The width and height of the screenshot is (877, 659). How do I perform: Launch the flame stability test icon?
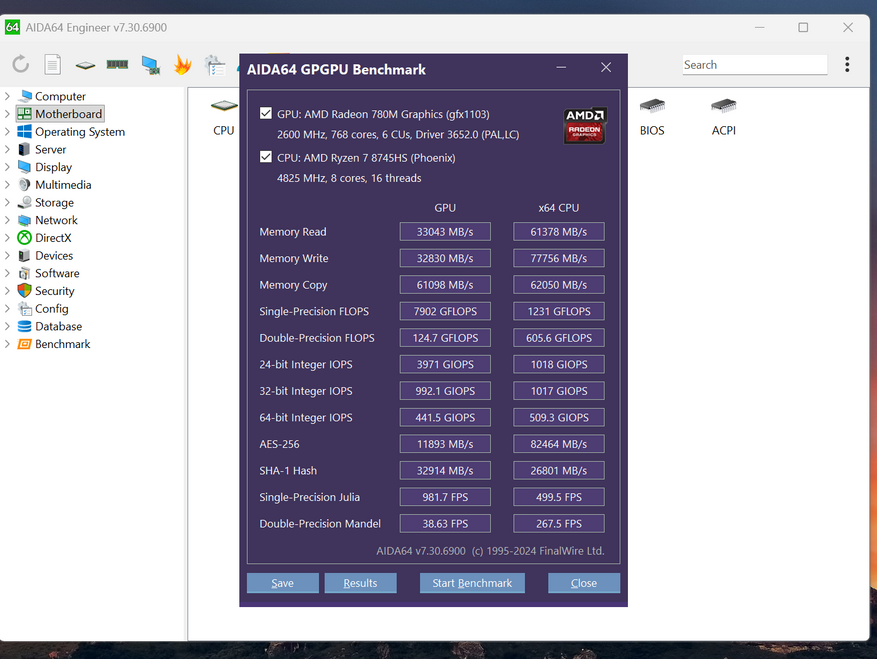coord(182,65)
